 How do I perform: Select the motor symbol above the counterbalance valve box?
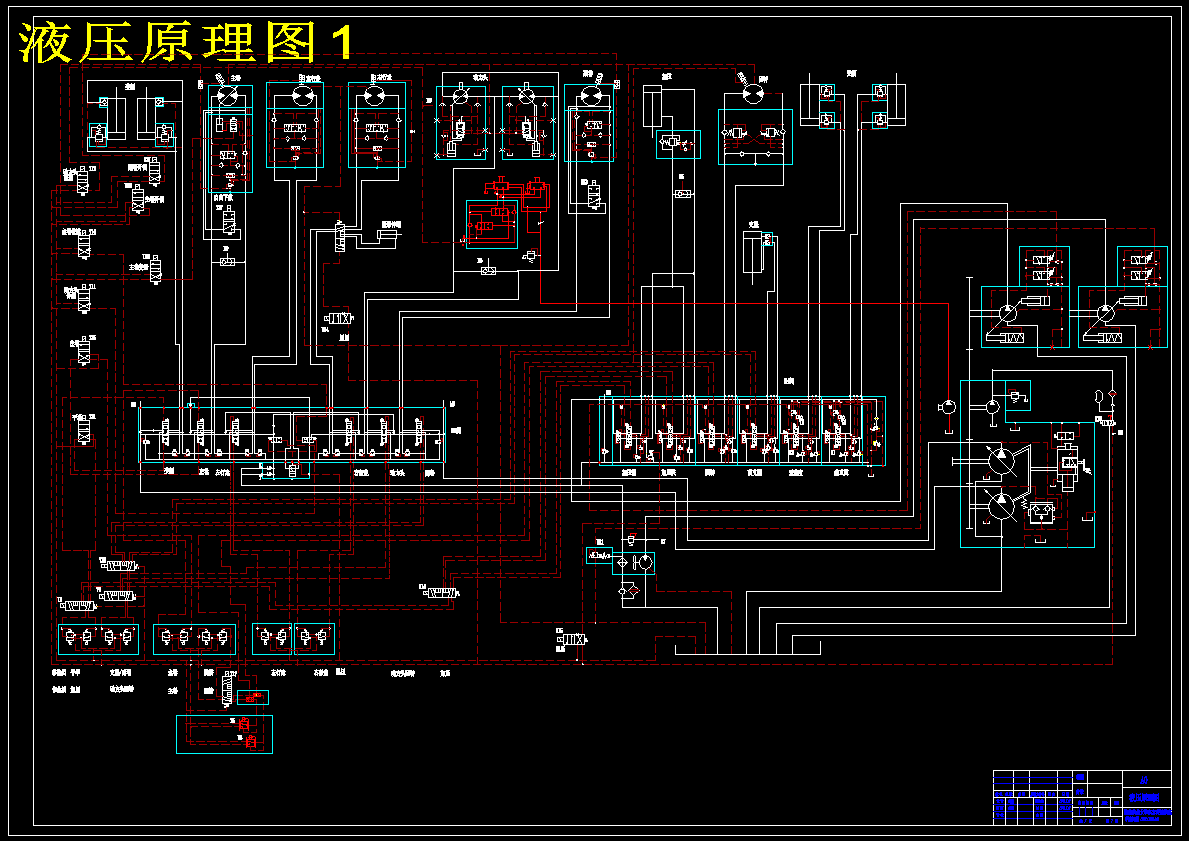coord(754,93)
